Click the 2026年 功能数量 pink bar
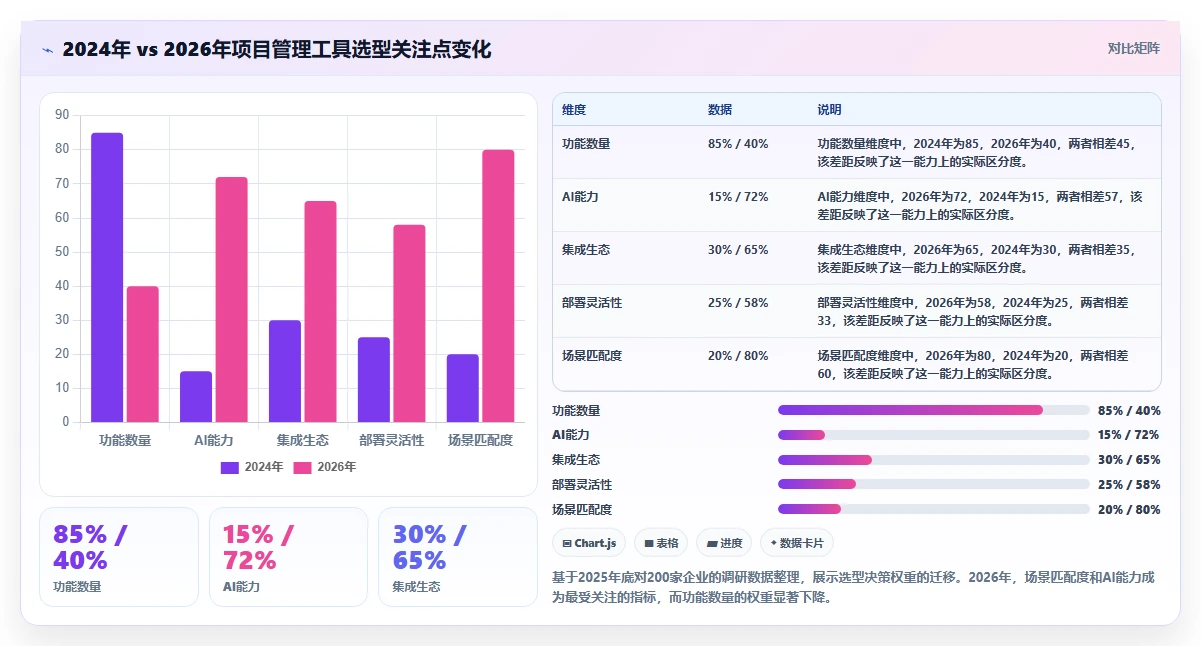This screenshot has height=646, width=1201. [x=143, y=354]
